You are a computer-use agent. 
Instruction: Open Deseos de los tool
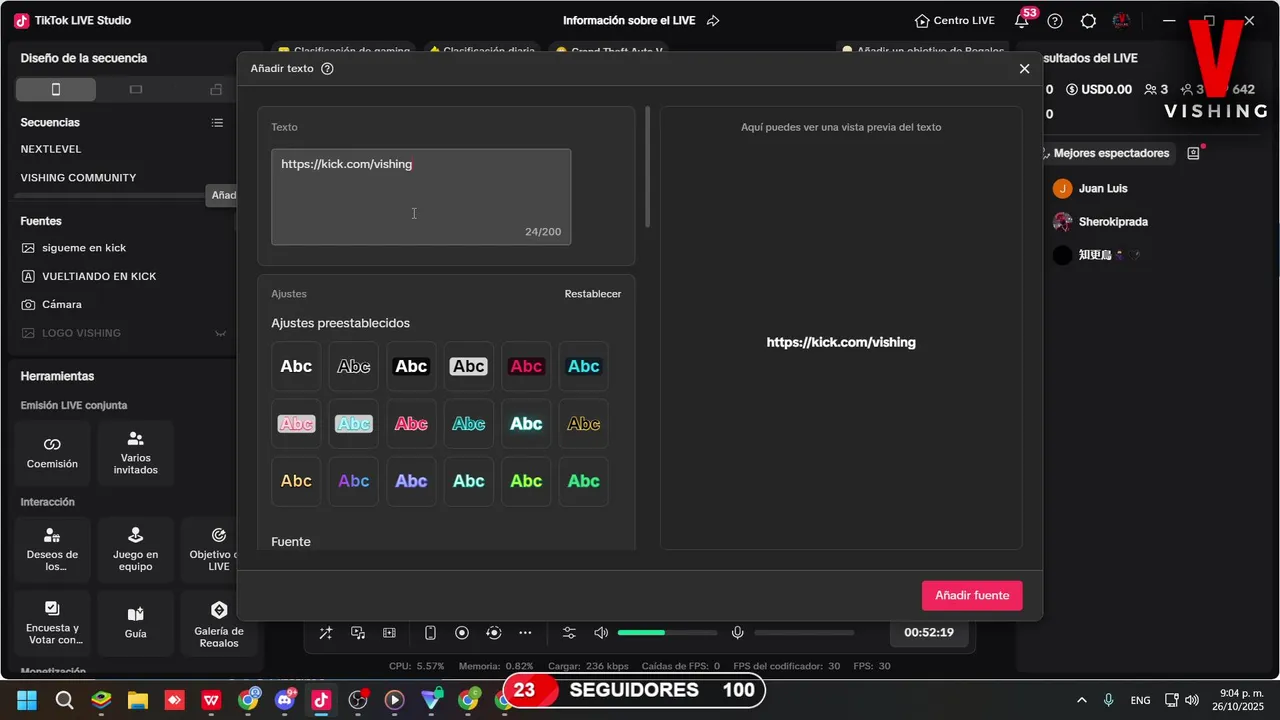[x=52, y=550]
